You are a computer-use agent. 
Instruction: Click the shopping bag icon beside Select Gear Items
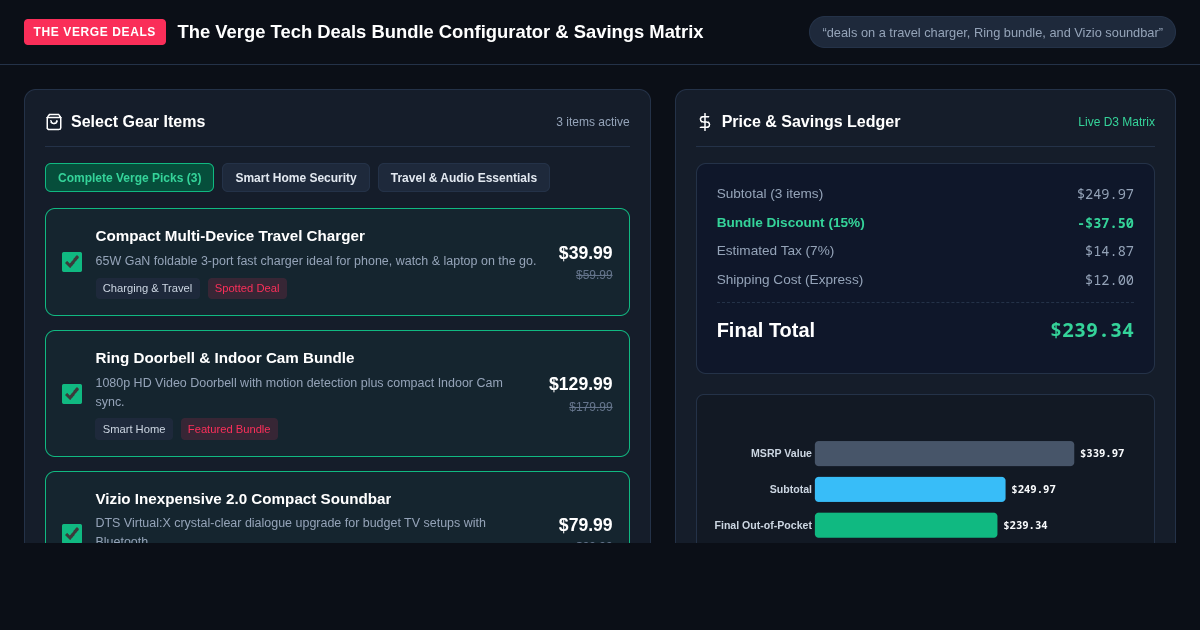pyautogui.click(x=54, y=122)
